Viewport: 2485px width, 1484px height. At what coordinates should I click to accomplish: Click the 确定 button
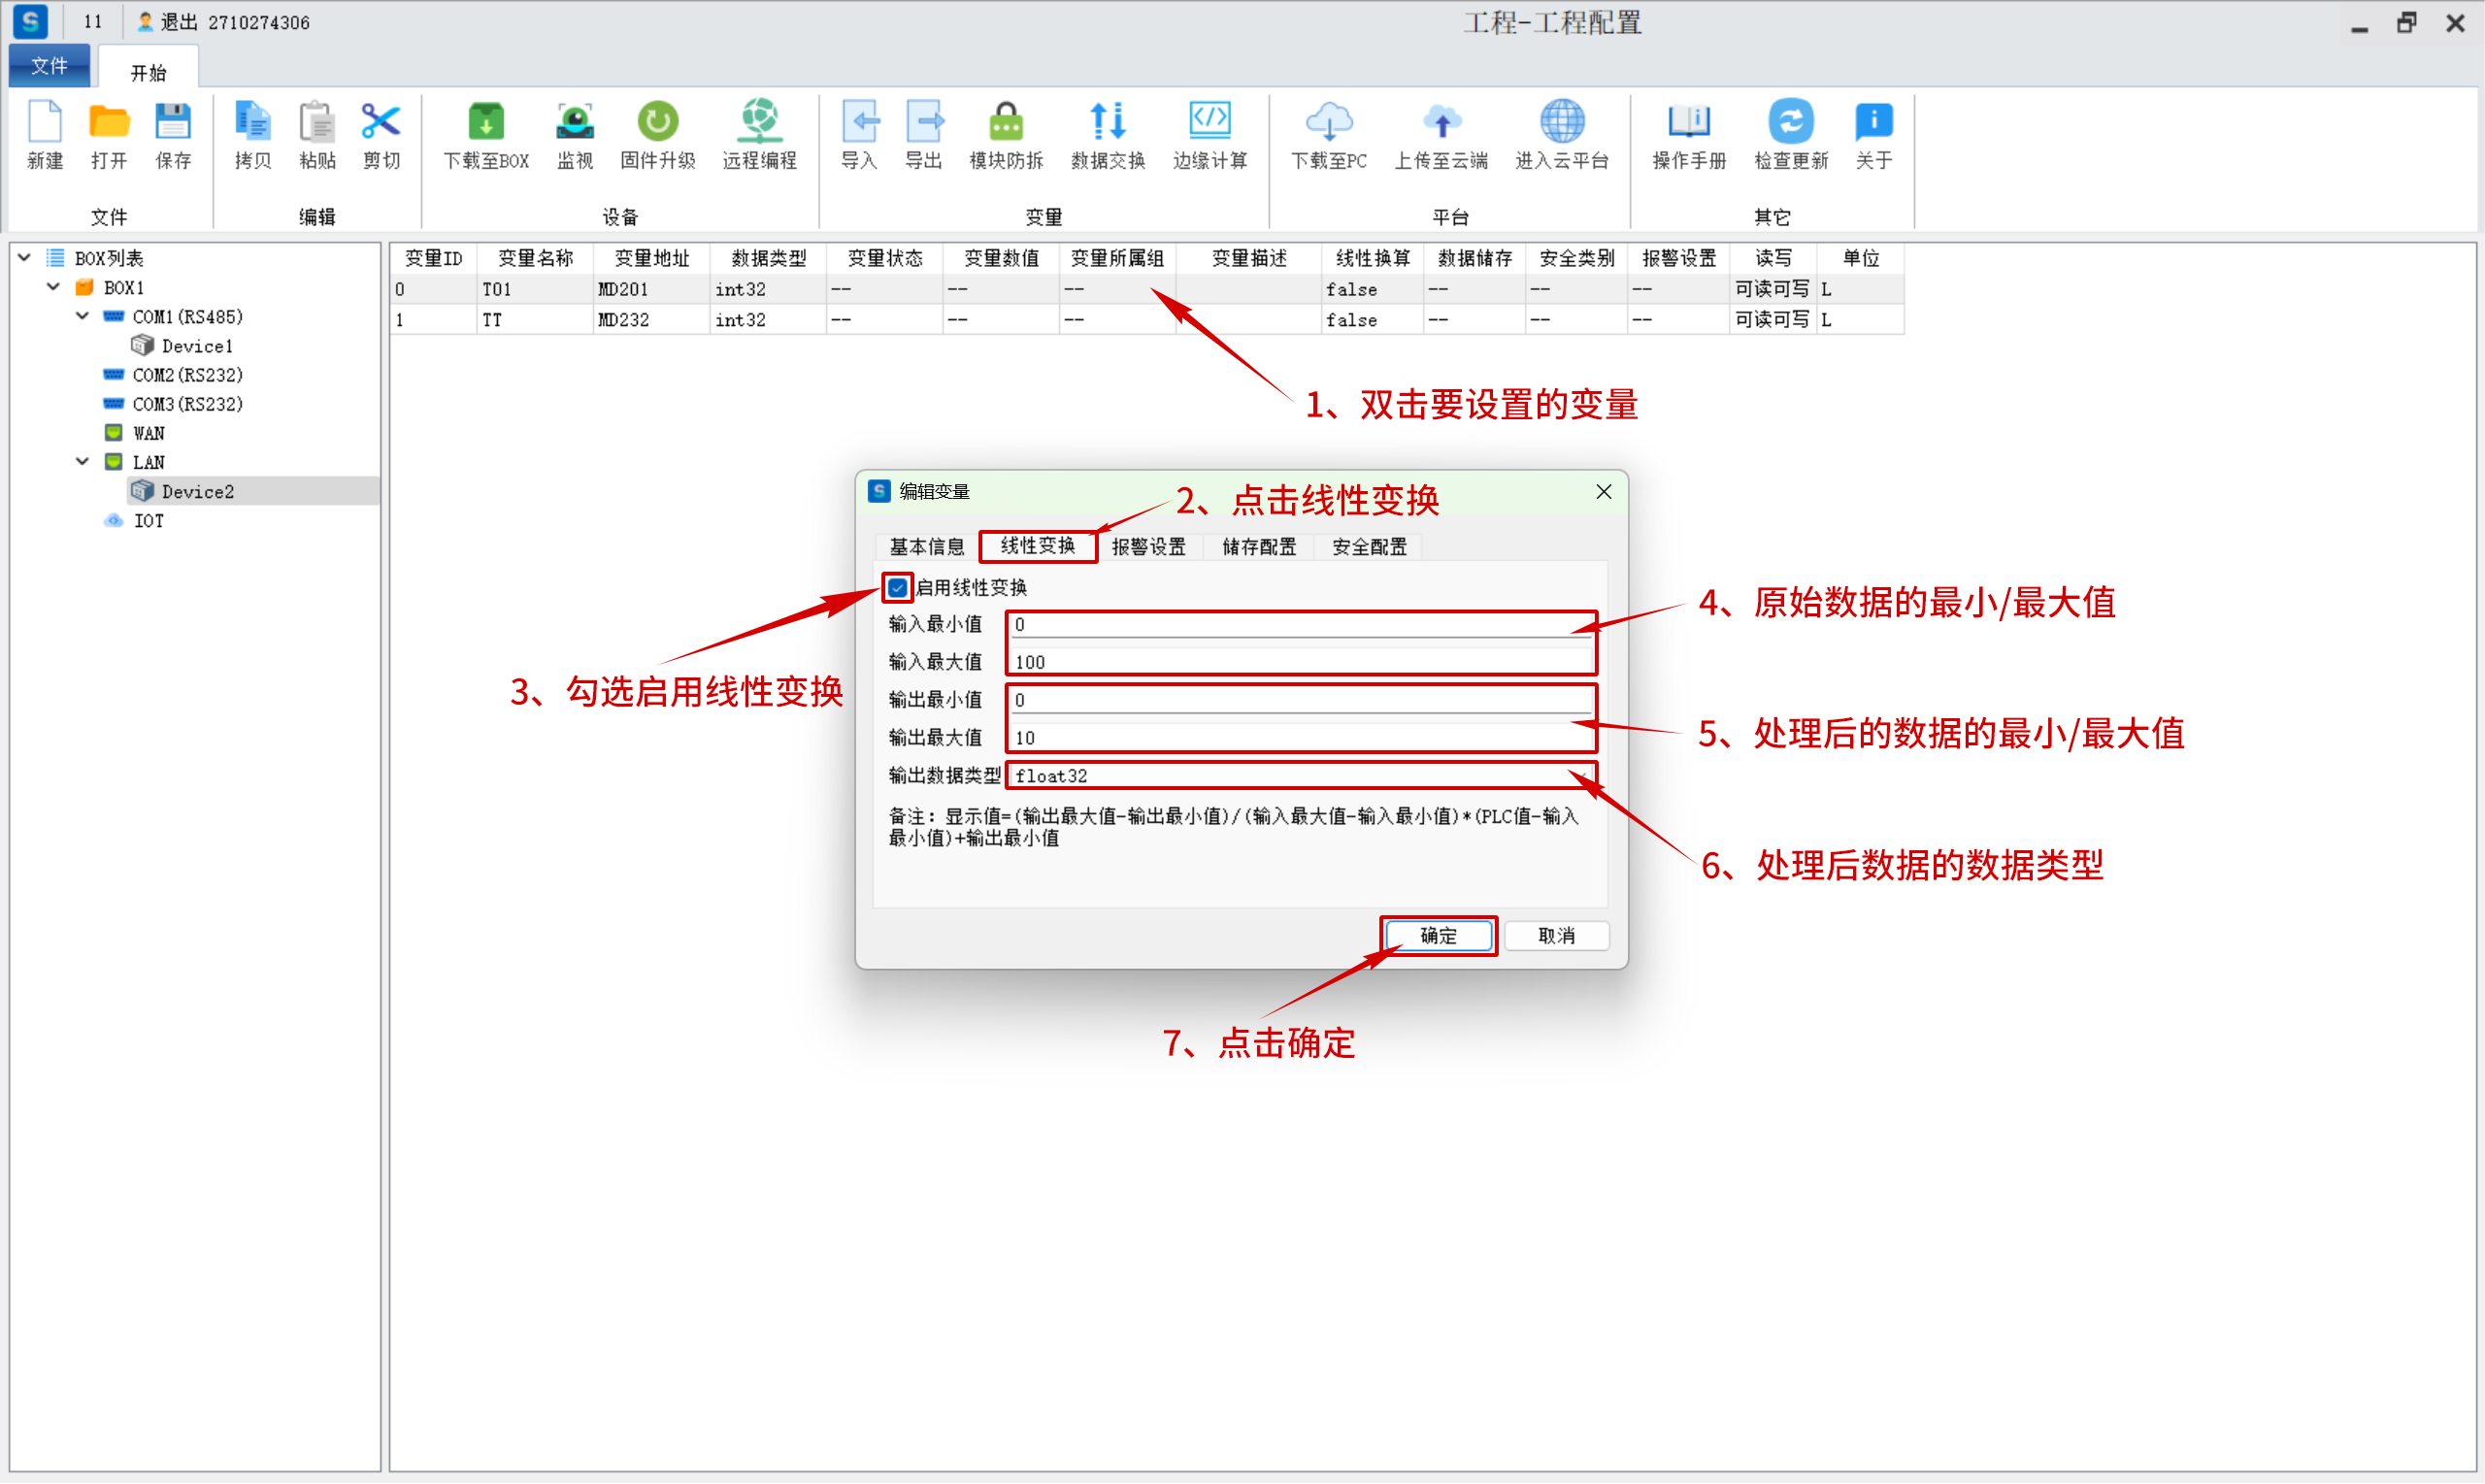click(x=1438, y=936)
